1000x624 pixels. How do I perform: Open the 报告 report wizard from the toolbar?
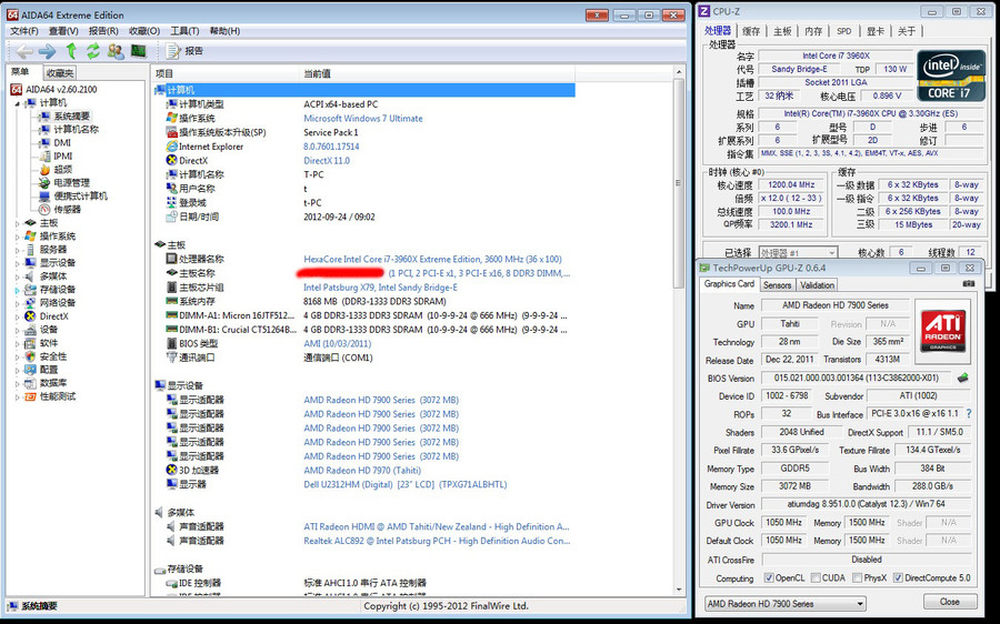coord(185,51)
